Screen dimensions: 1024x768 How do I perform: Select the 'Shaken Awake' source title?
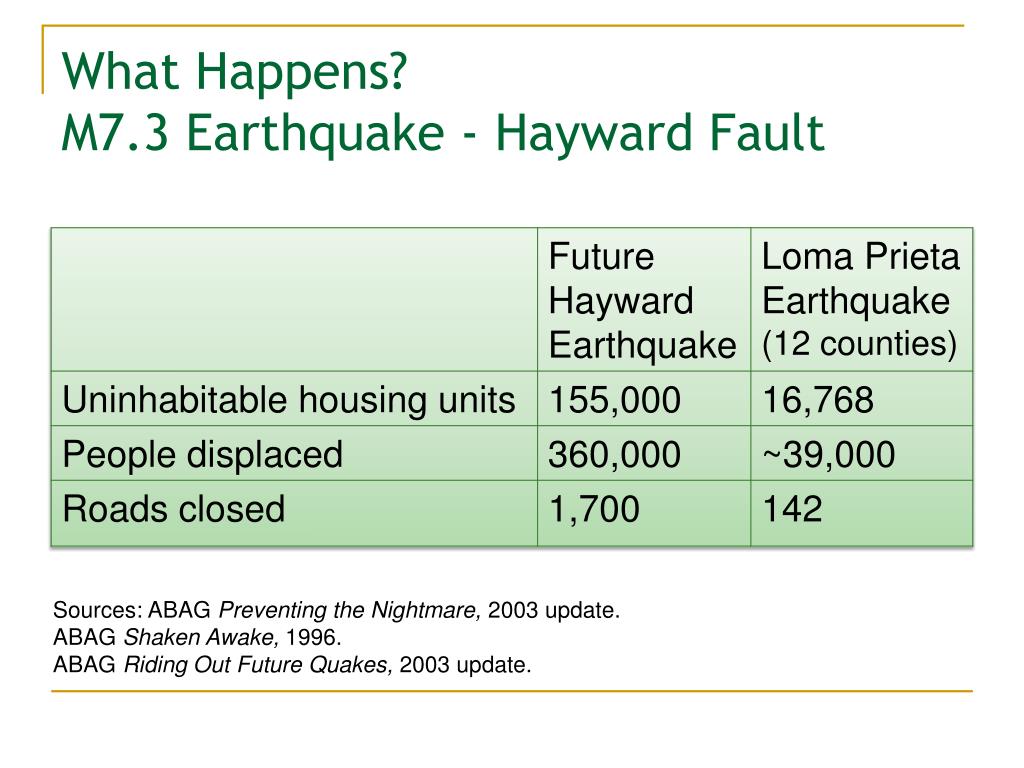[201, 637]
